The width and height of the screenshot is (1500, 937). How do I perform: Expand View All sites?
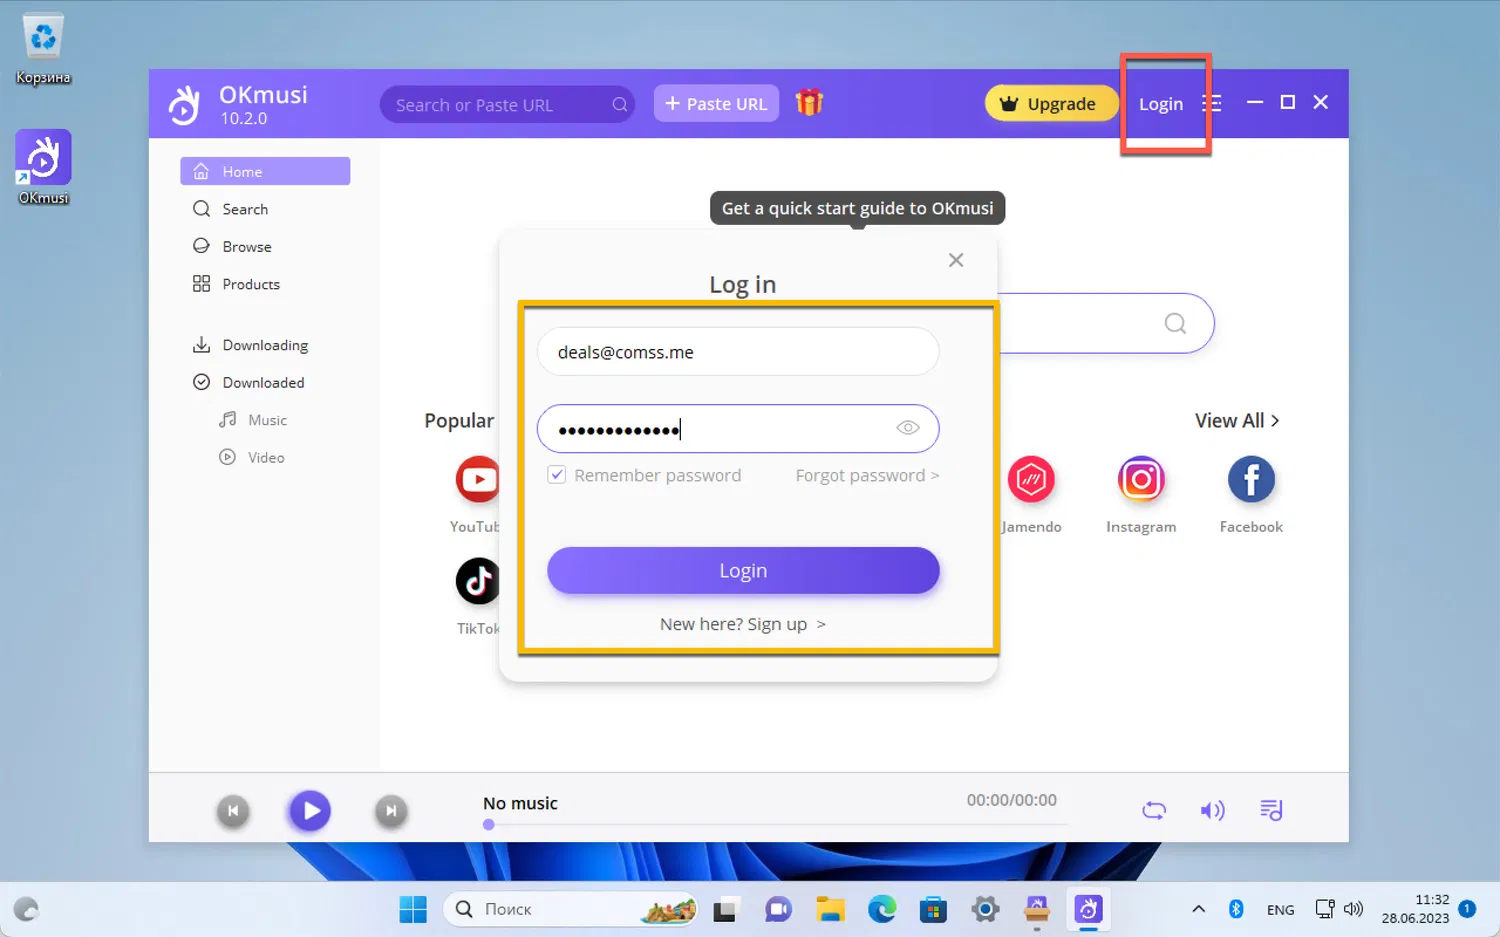tap(1237, 421)
